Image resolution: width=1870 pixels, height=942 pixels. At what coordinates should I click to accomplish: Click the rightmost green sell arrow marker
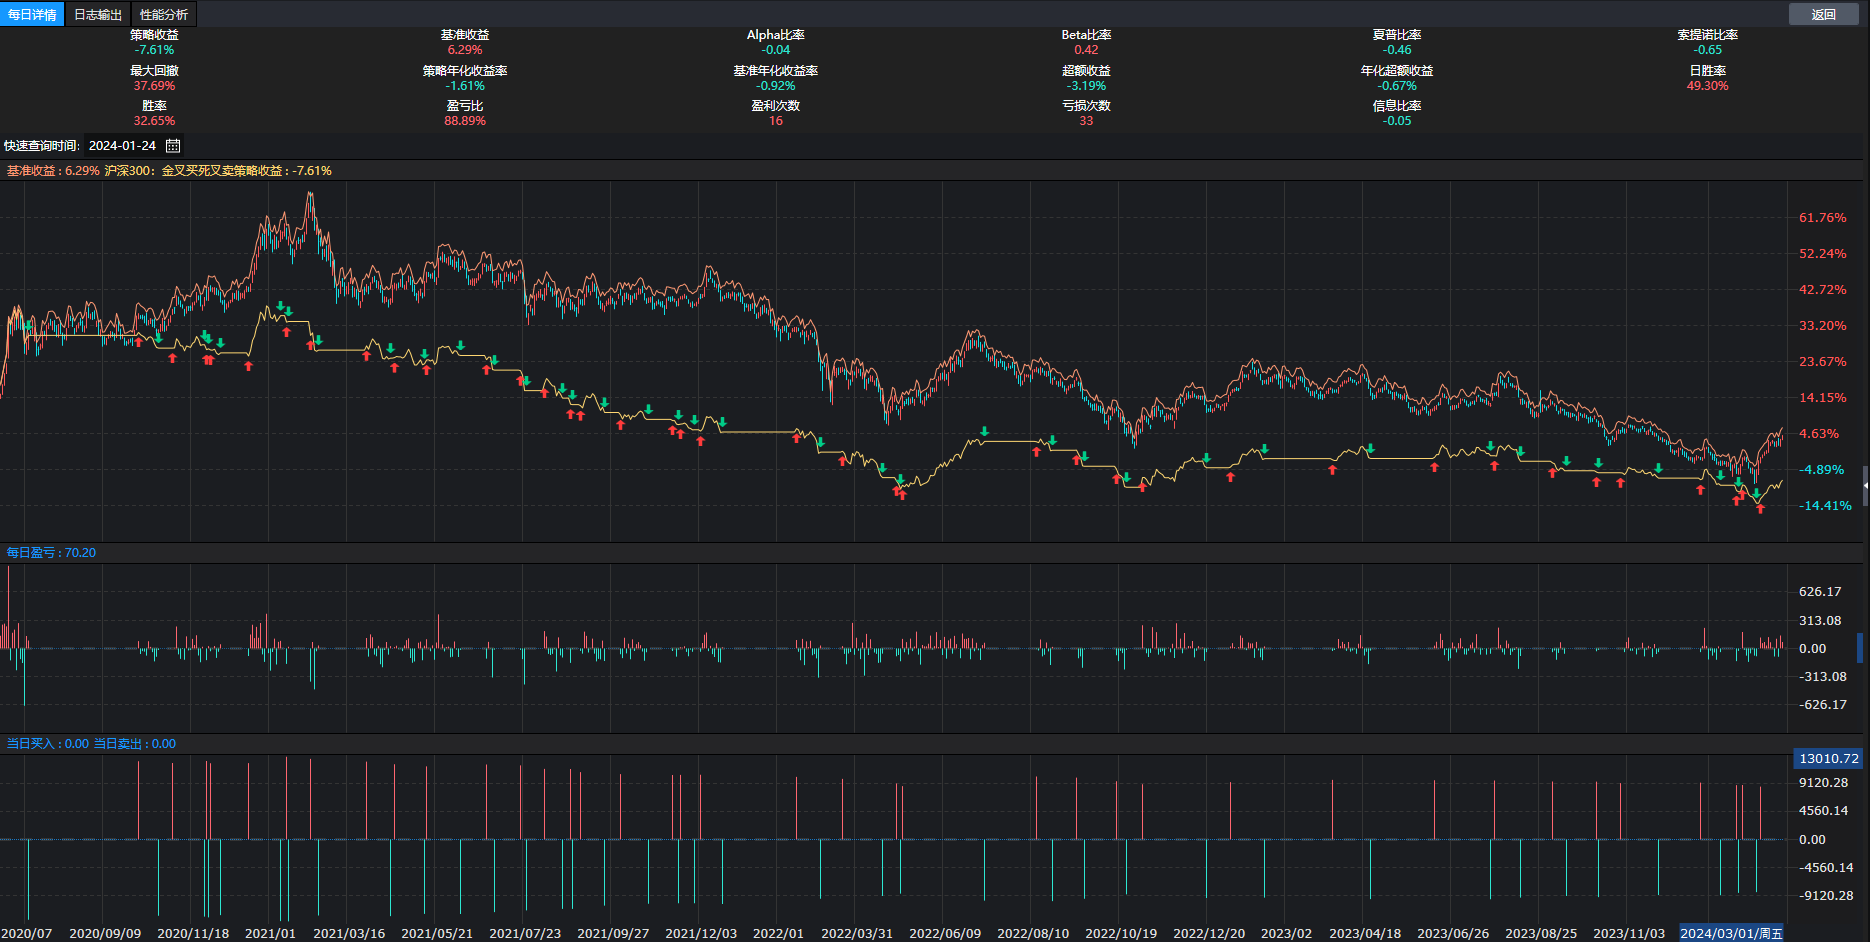(x=1755, y=493)
